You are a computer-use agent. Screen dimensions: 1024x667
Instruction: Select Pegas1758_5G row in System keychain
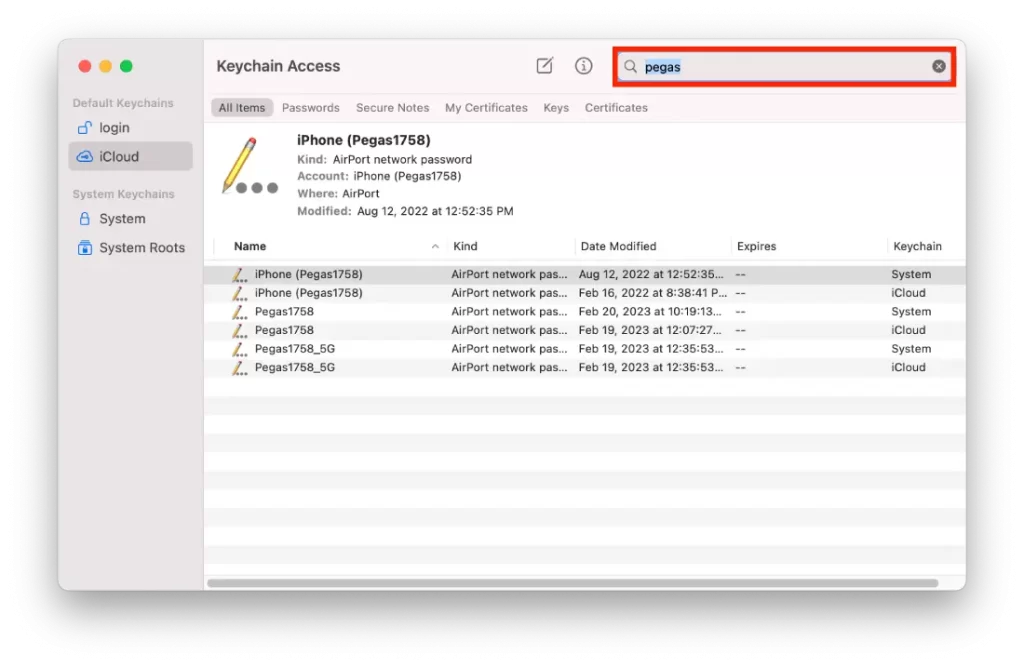point(584,349)
